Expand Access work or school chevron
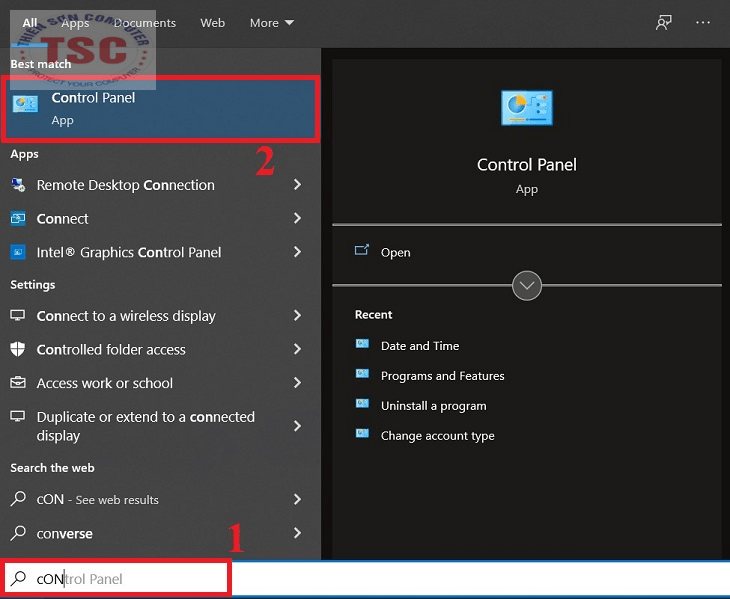Screen dimensions: 730x599 point(297,383)
